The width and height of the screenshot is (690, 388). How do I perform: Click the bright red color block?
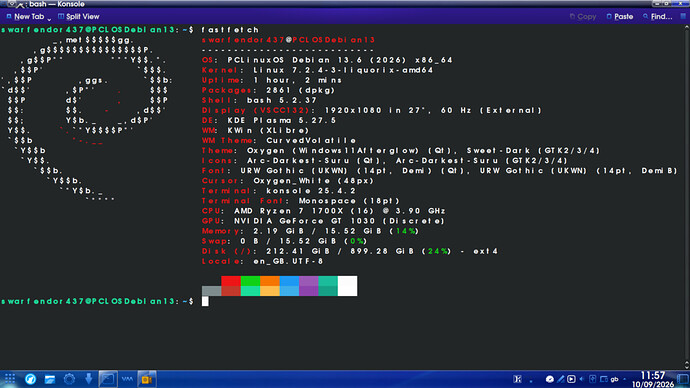tap(231, 281)
